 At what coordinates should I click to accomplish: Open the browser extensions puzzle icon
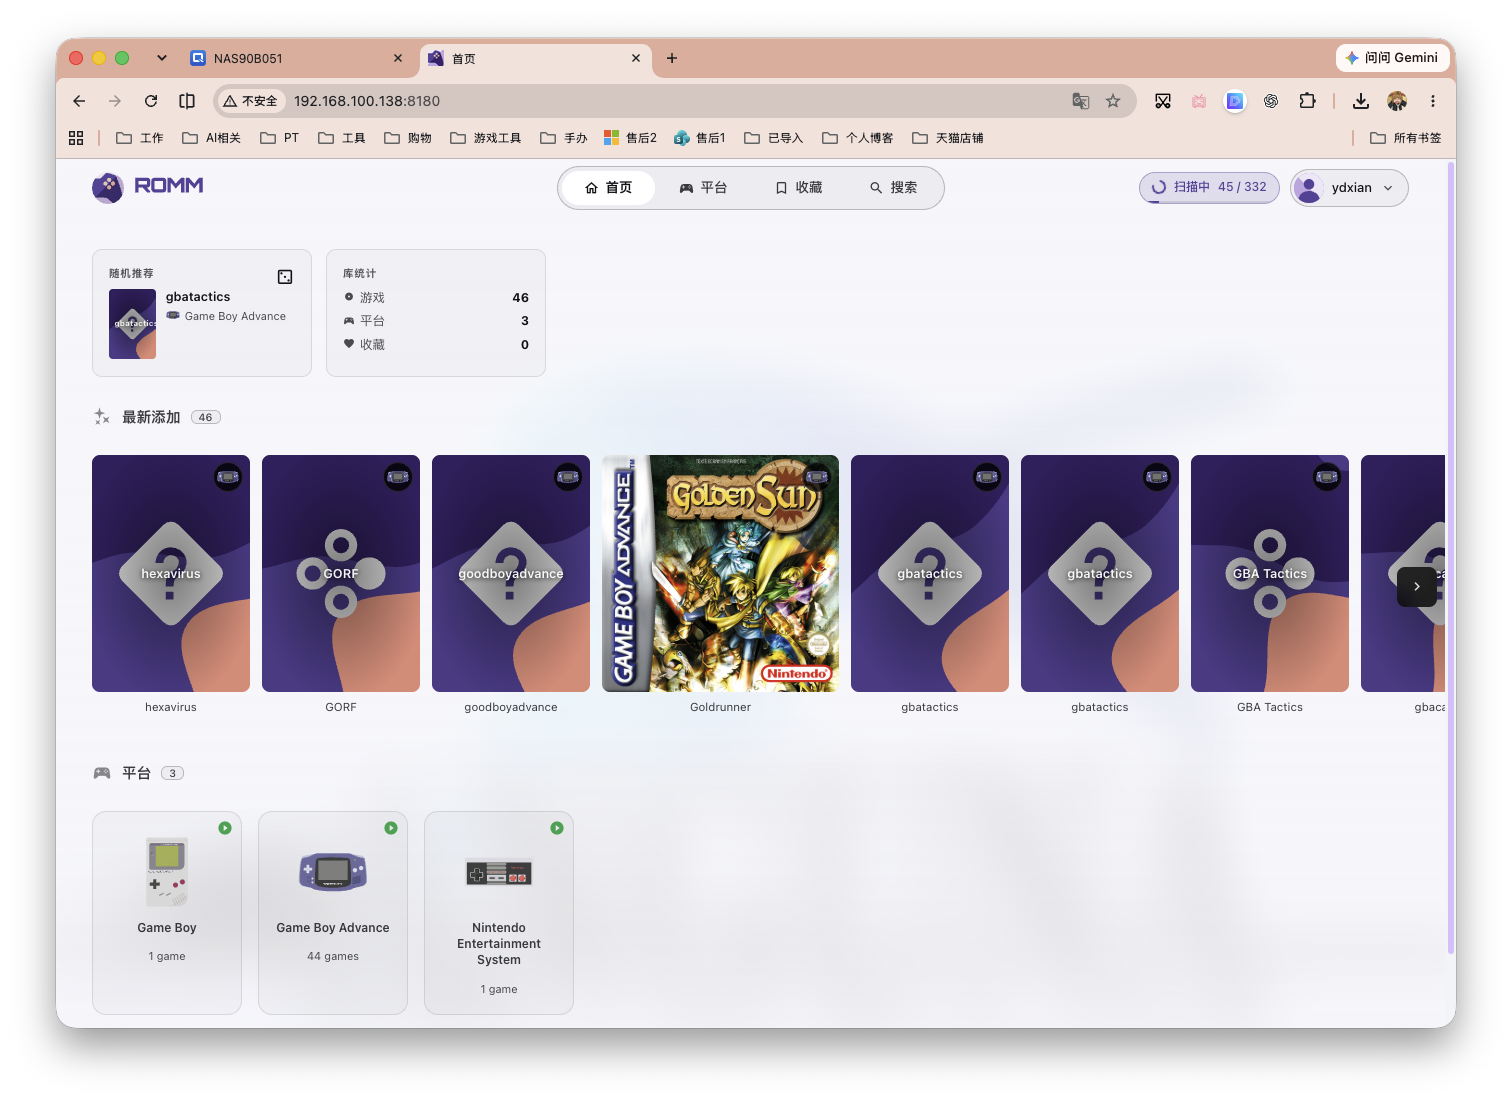(1307, 101)
